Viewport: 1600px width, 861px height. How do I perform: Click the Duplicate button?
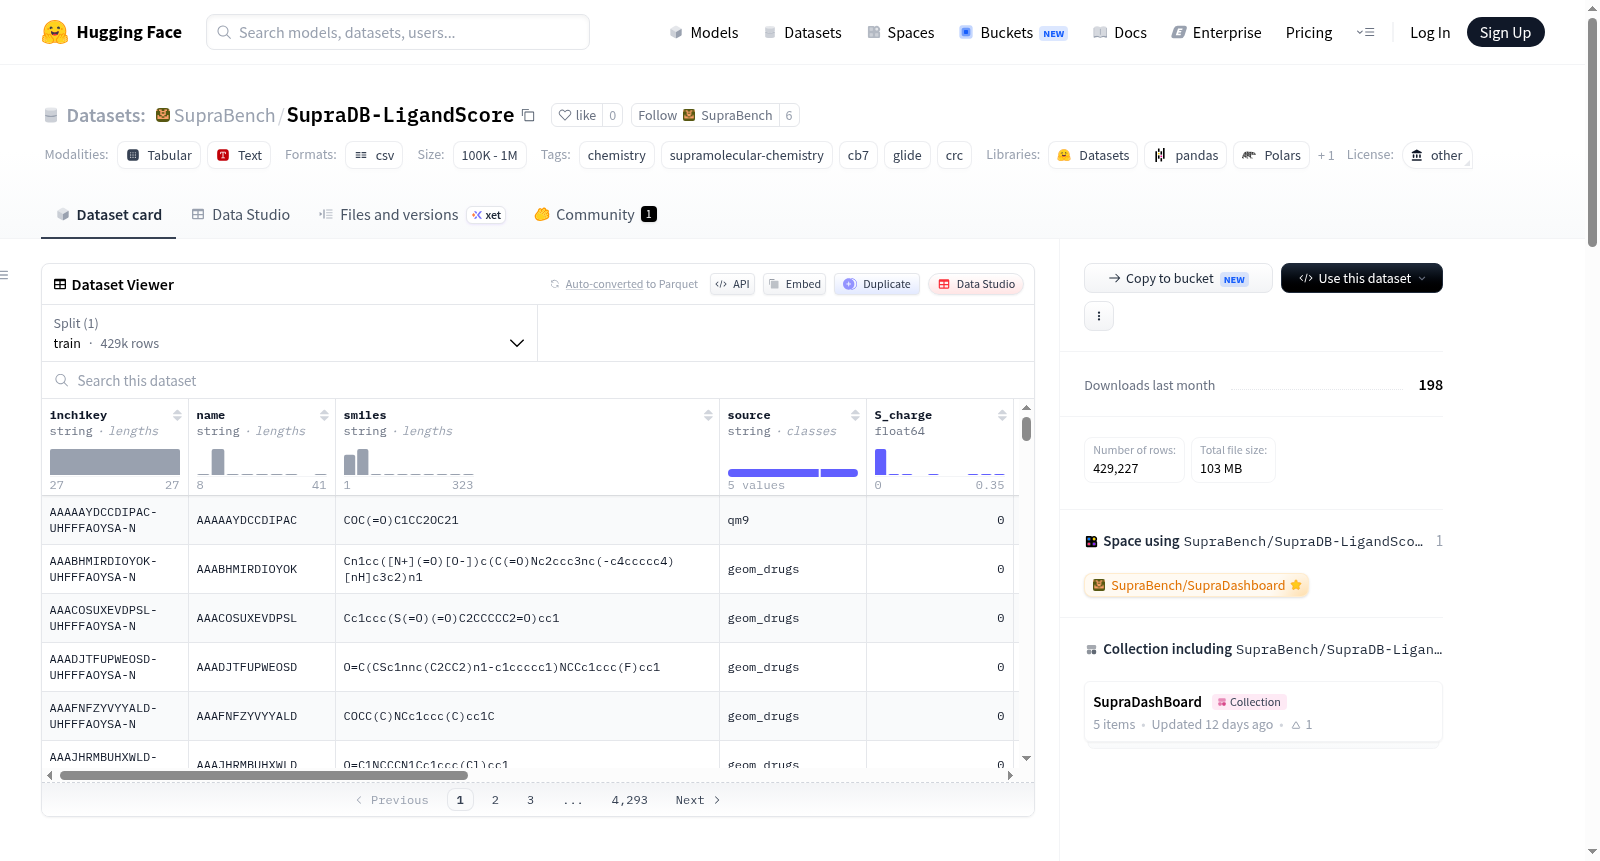point(877,284)
